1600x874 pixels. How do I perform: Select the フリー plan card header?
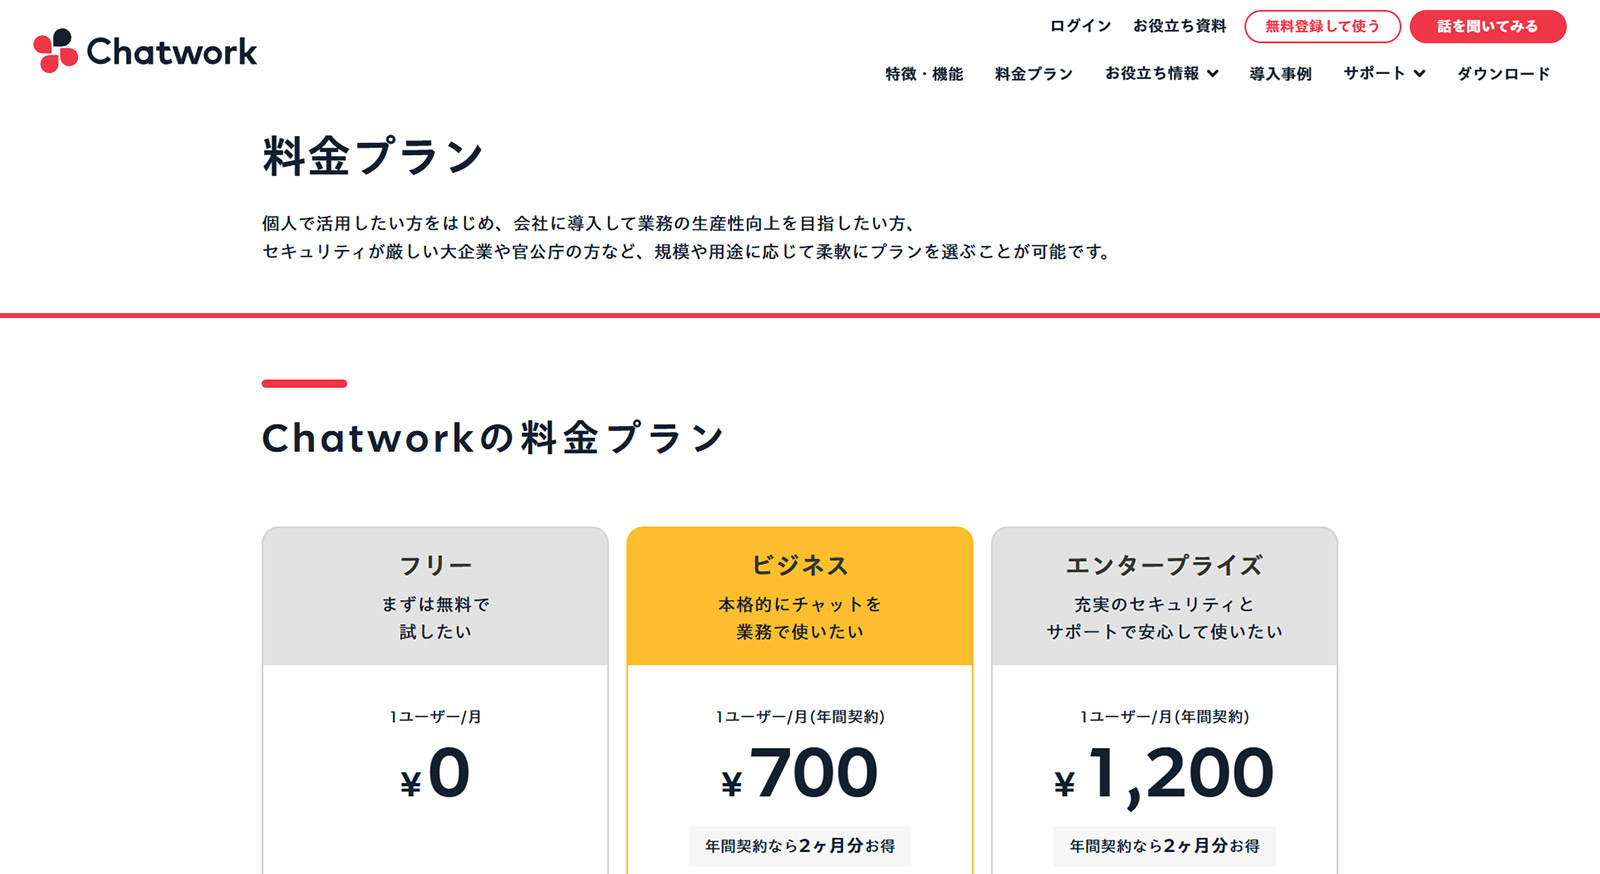(435, 596)
